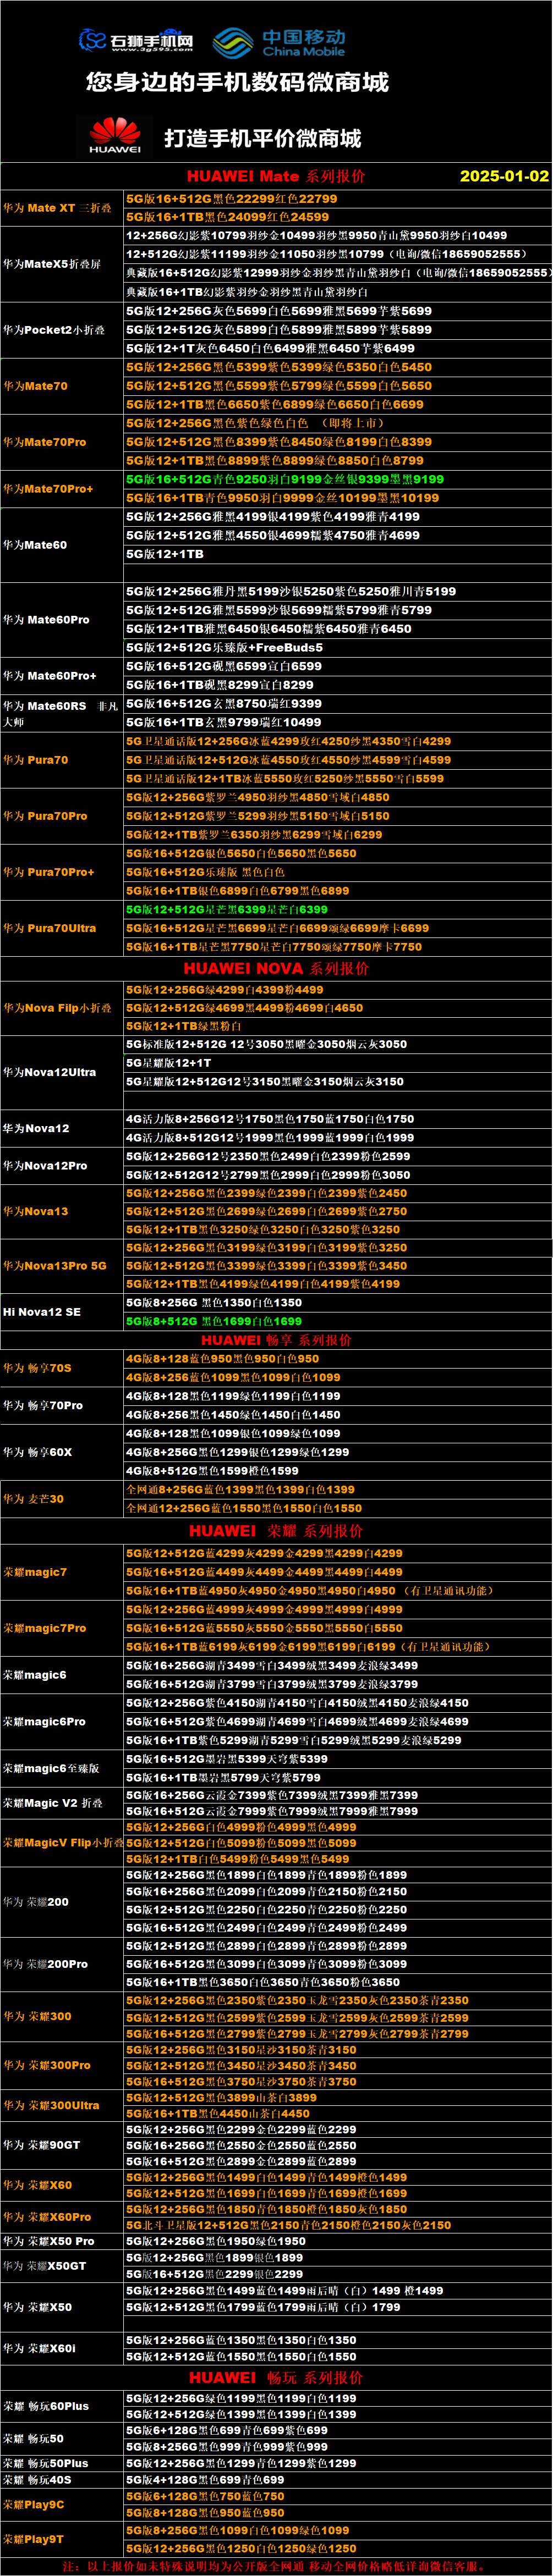Image resolution: width=553 pixels, height=2576 pixels.
Task: Select the 荣耀 畅玩40S model cell
Action: [62, 2479]
